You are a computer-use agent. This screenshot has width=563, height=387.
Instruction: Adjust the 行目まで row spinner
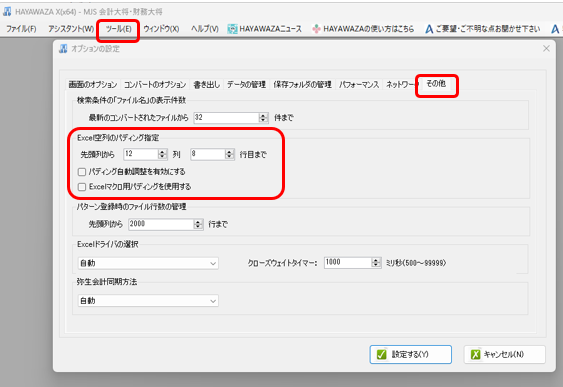point(229,154)
